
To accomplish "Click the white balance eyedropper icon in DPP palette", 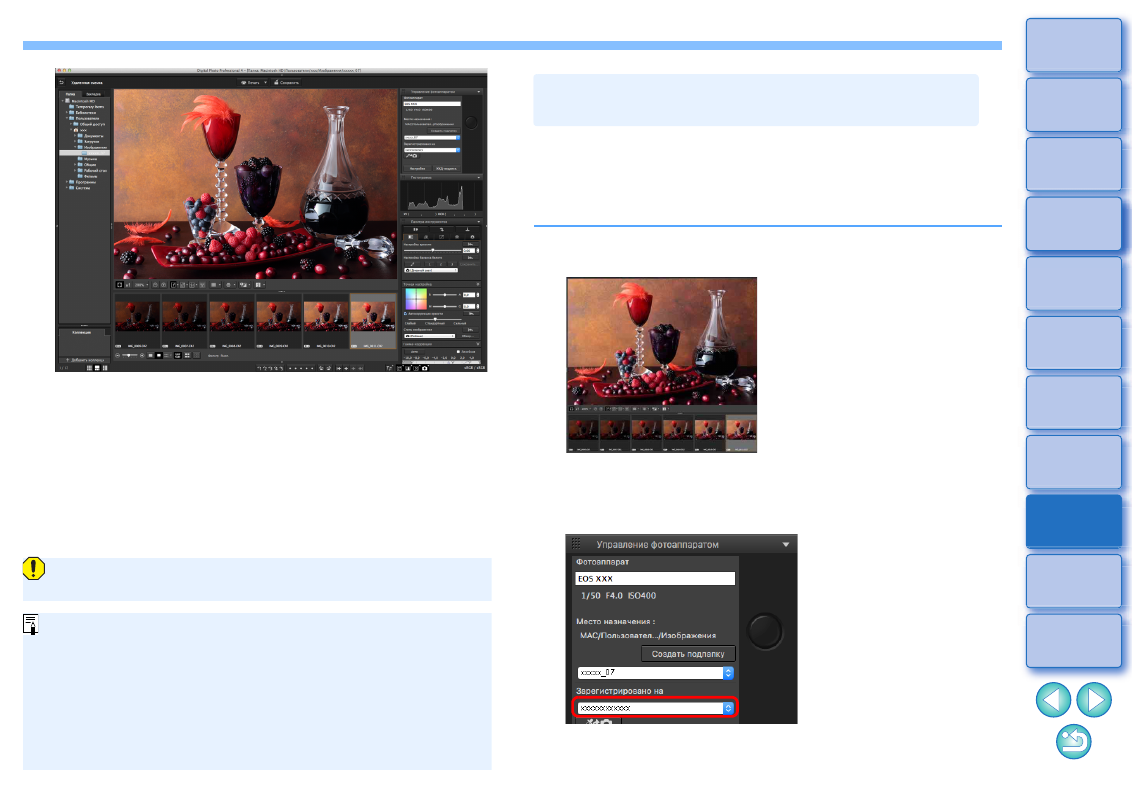I will [x=414, y=264].
